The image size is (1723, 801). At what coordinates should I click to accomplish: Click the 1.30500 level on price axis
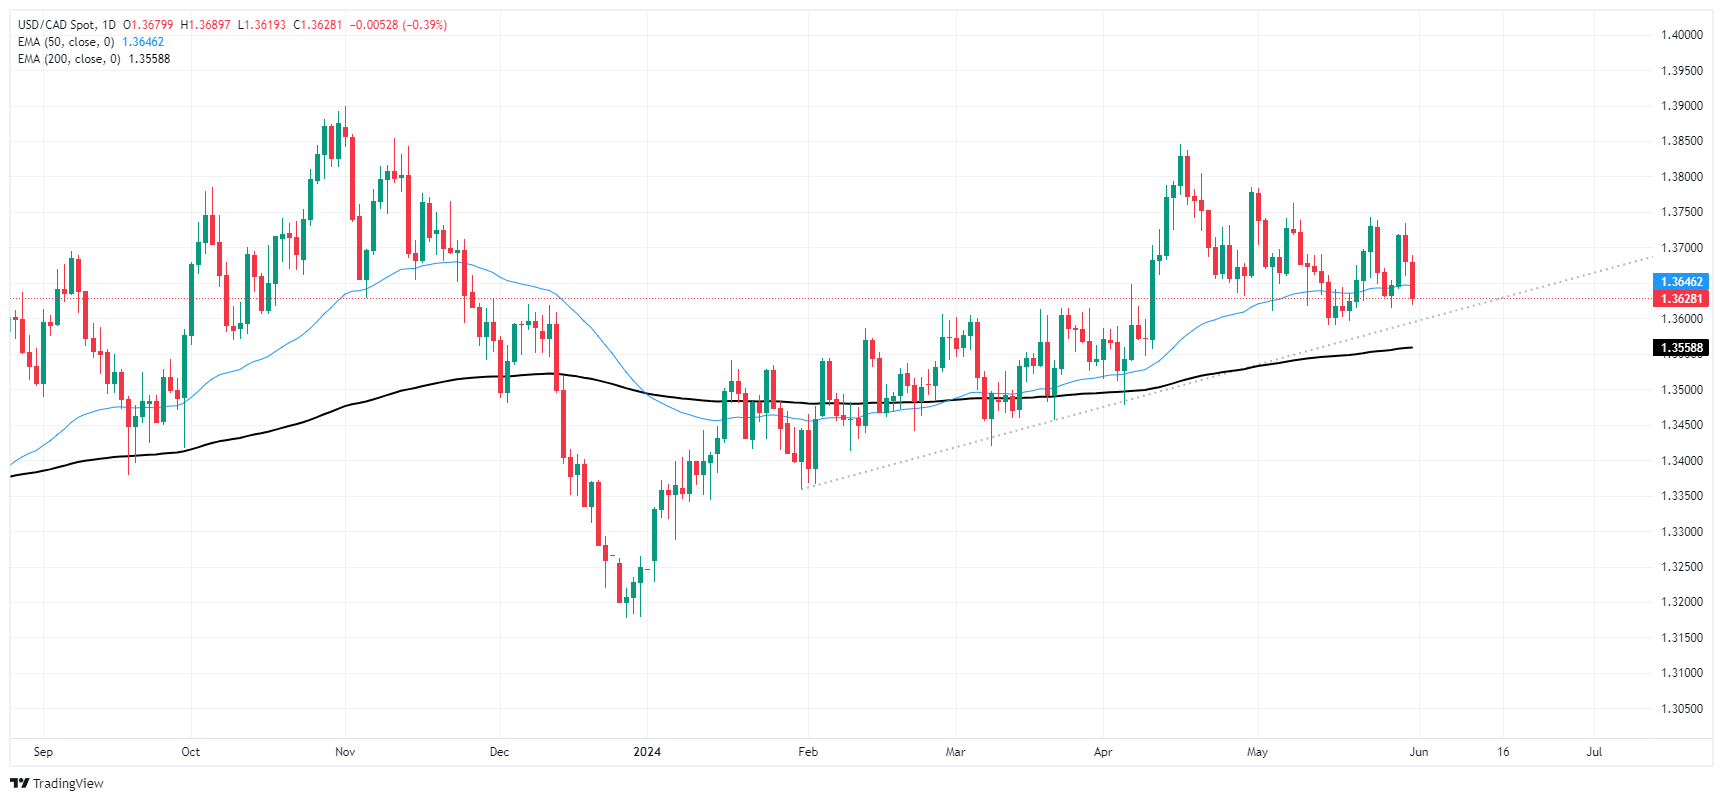click(1682, 709)
